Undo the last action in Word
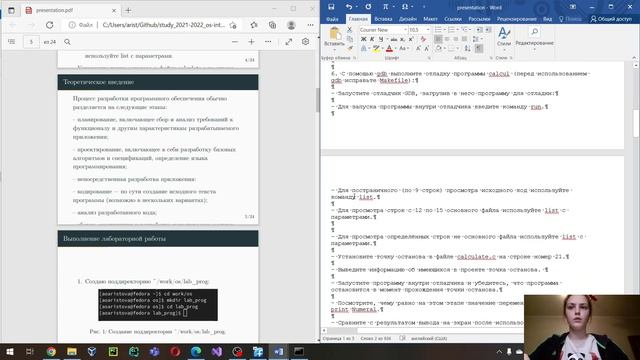Viewport: 640px width, 360px height. pos(348,7)
